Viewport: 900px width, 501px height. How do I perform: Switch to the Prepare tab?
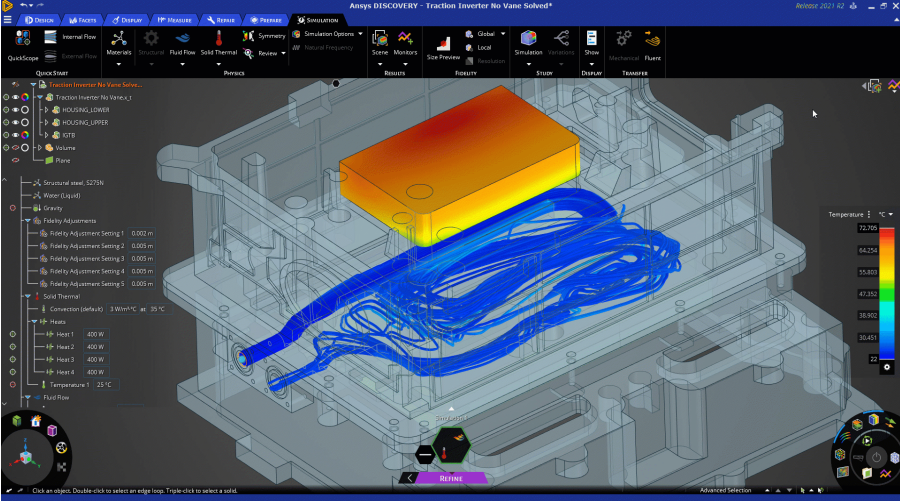click(266, 20)
